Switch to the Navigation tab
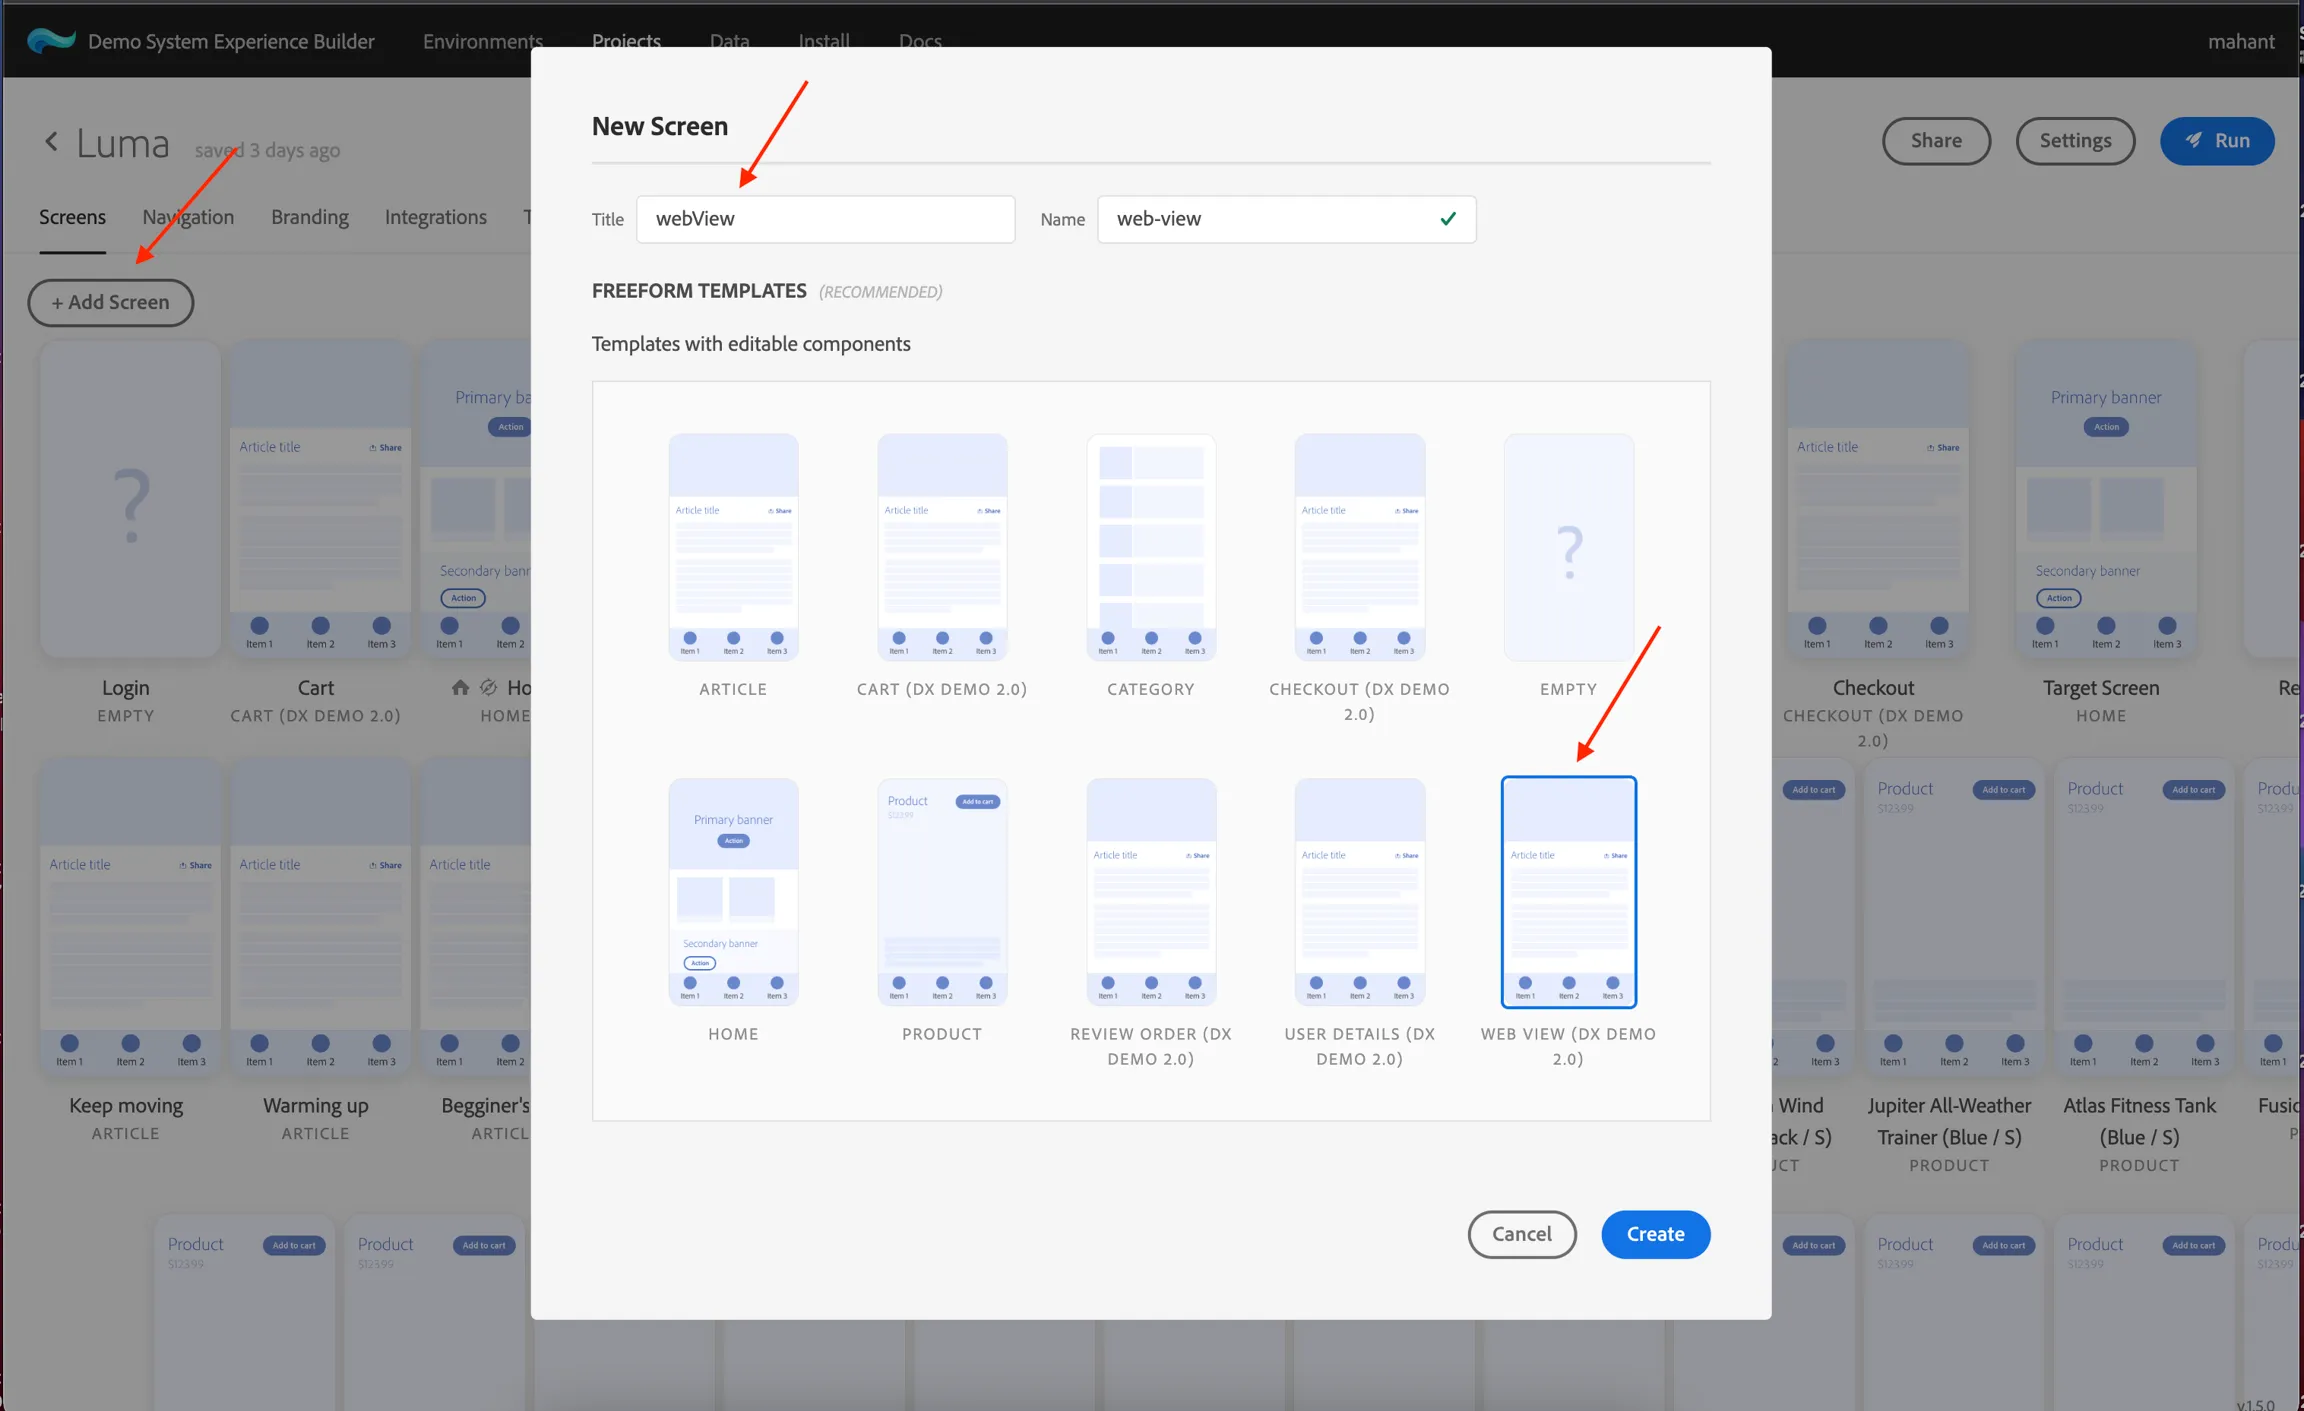Image resolution: width=2304 pixels, height=1411 pixels. (x=188, y=217)
